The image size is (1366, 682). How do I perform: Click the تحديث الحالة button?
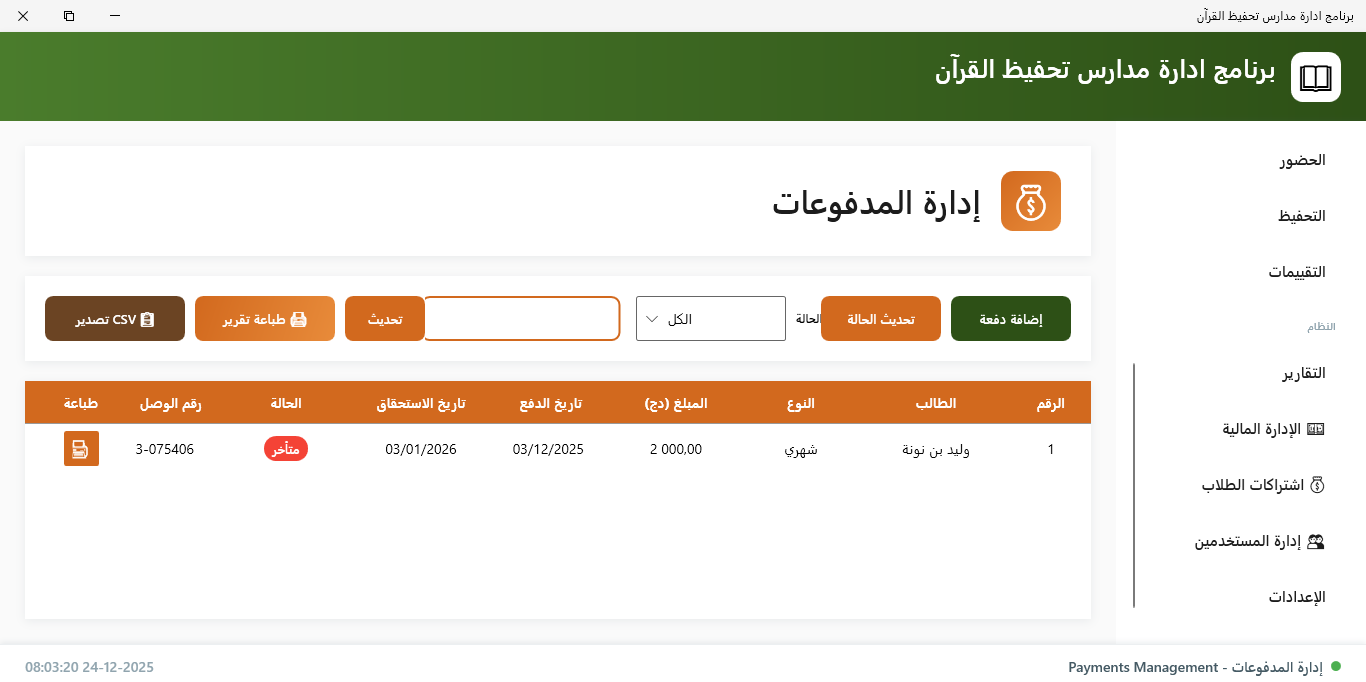click(880, 318)
